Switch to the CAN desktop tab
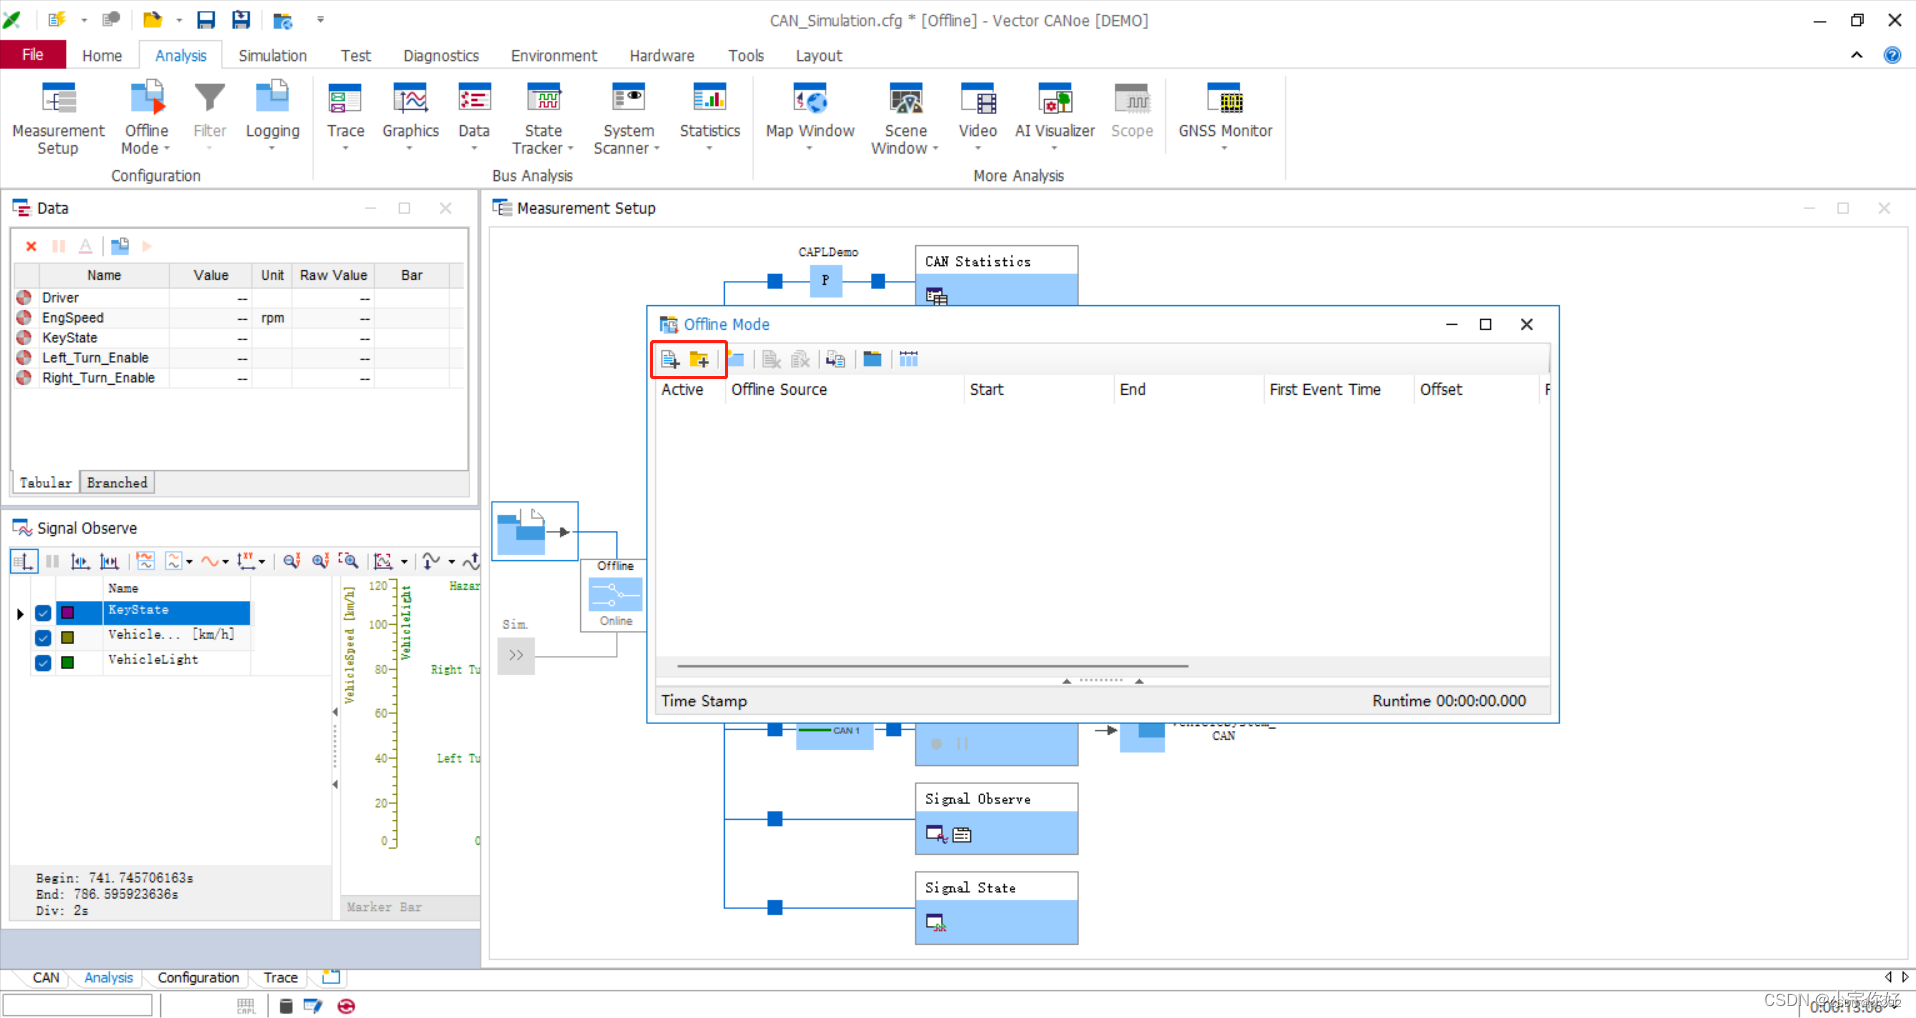 click(46, 977)
